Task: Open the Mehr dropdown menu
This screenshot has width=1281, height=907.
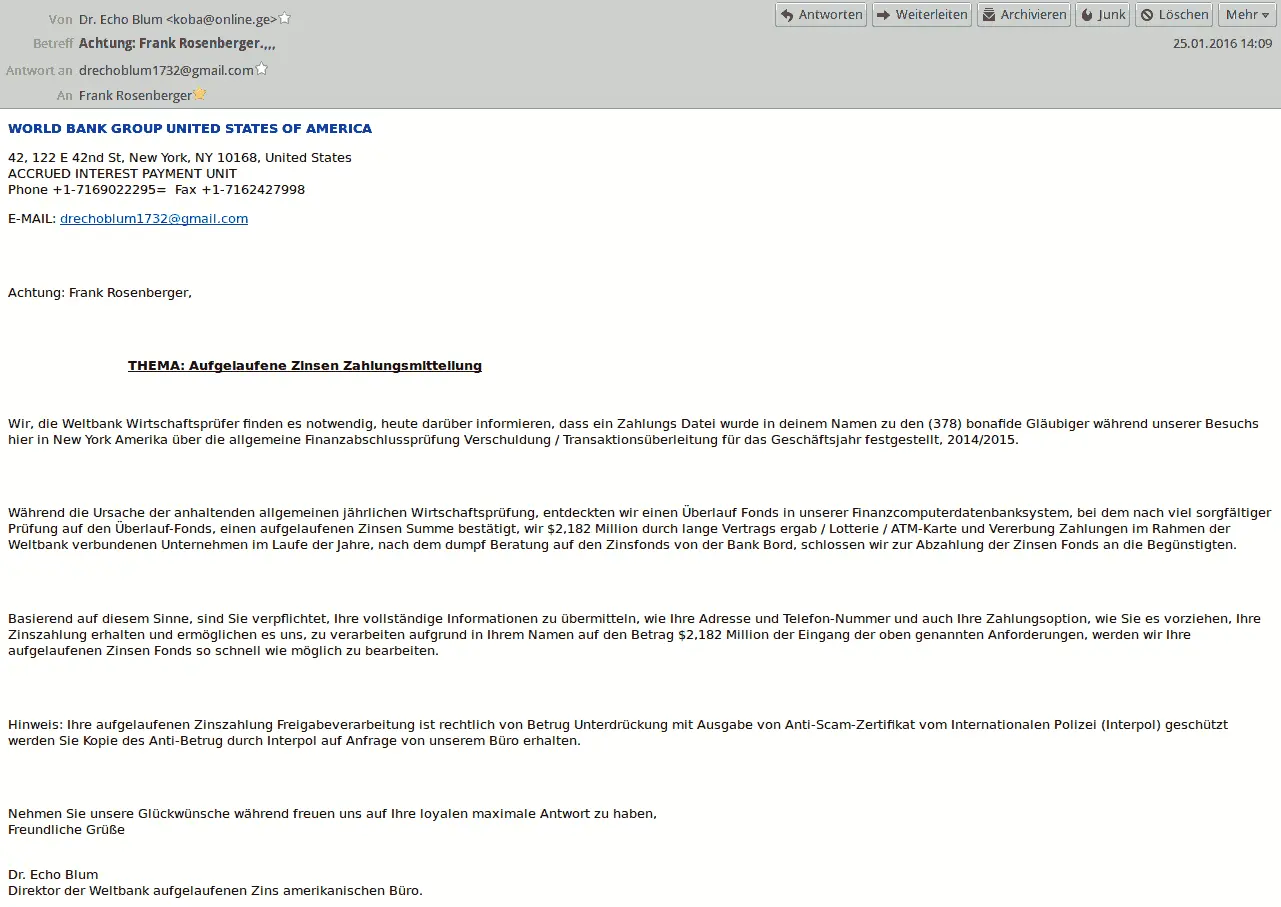Action: click(1248, 15)
